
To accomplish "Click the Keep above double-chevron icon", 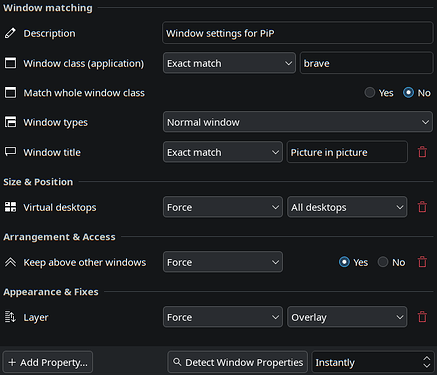I will 10,262.
